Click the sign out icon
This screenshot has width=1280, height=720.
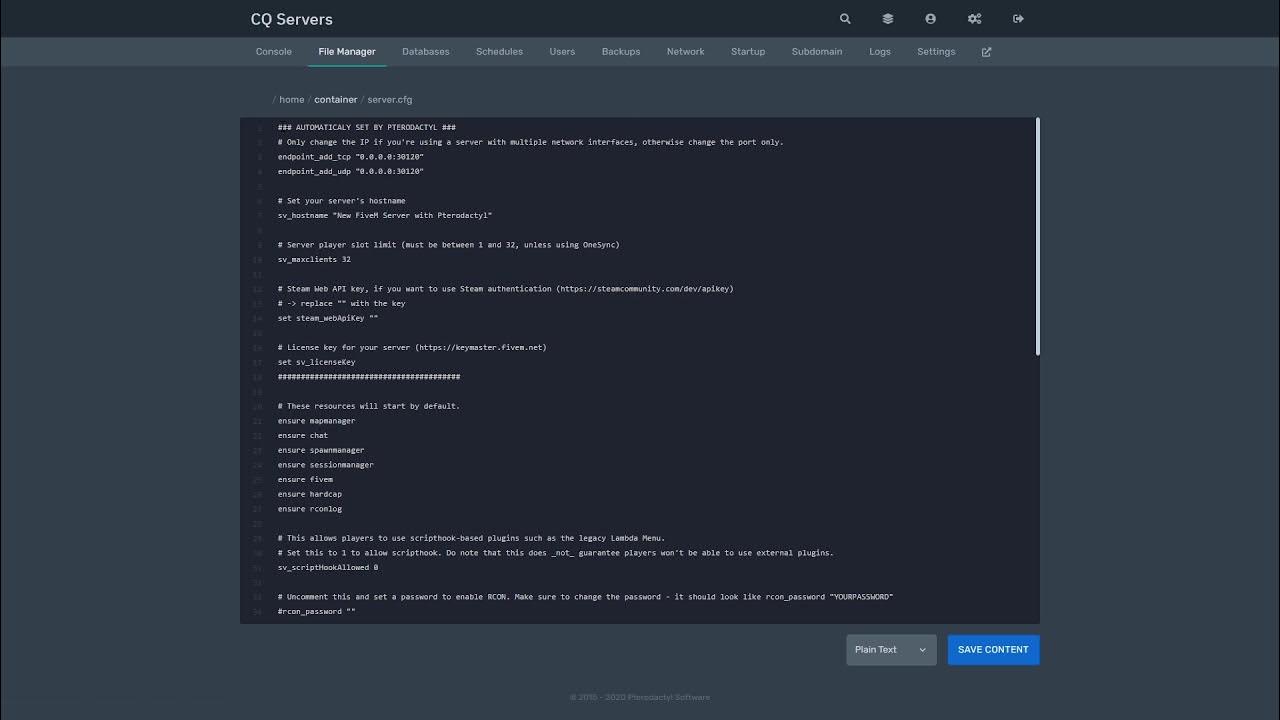pyautogui.click(x=1018, y=19)
